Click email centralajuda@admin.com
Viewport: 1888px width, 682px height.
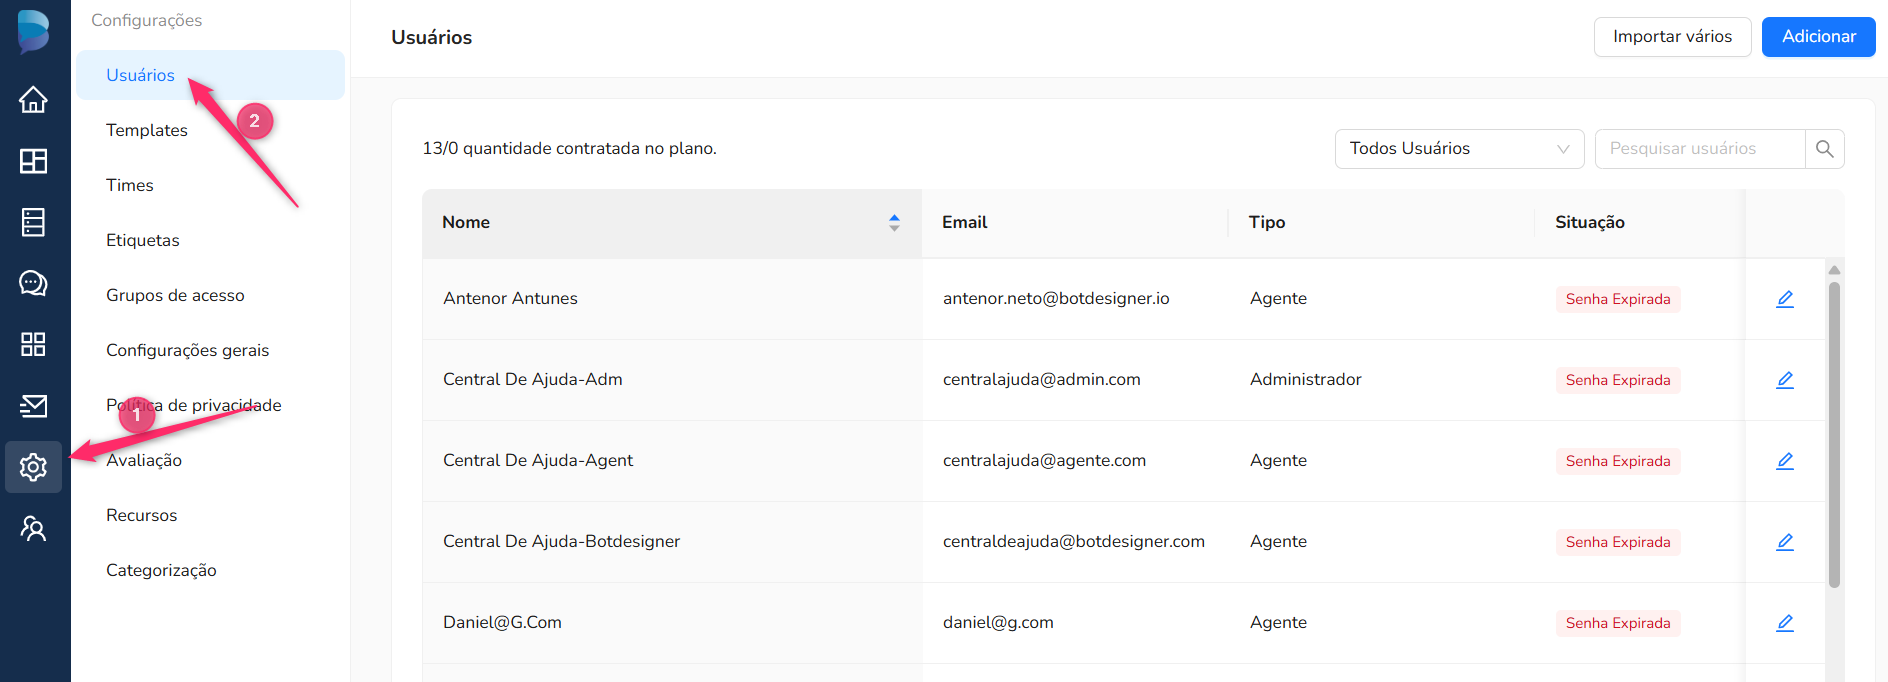point(1042,379)
